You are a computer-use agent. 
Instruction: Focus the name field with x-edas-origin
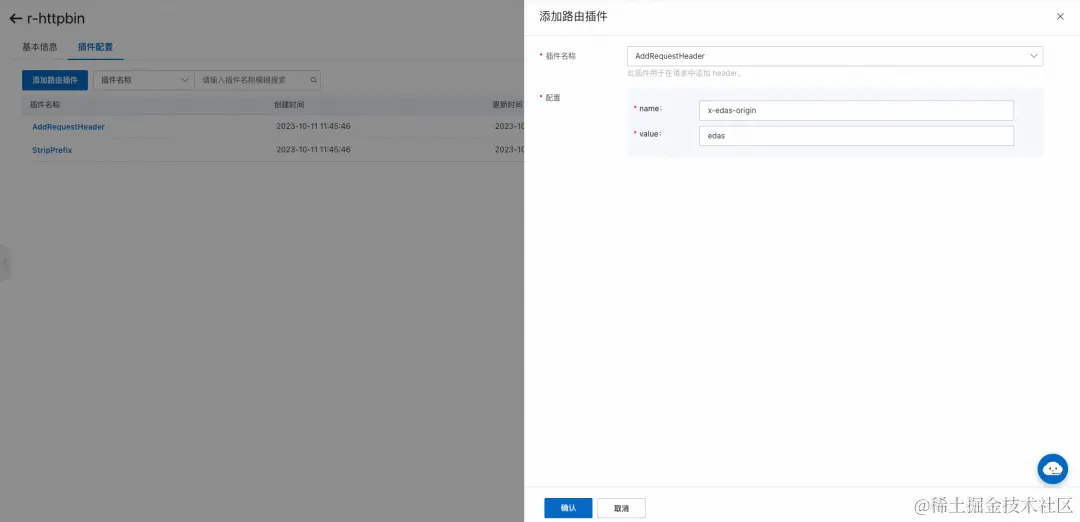pos(856,110)
